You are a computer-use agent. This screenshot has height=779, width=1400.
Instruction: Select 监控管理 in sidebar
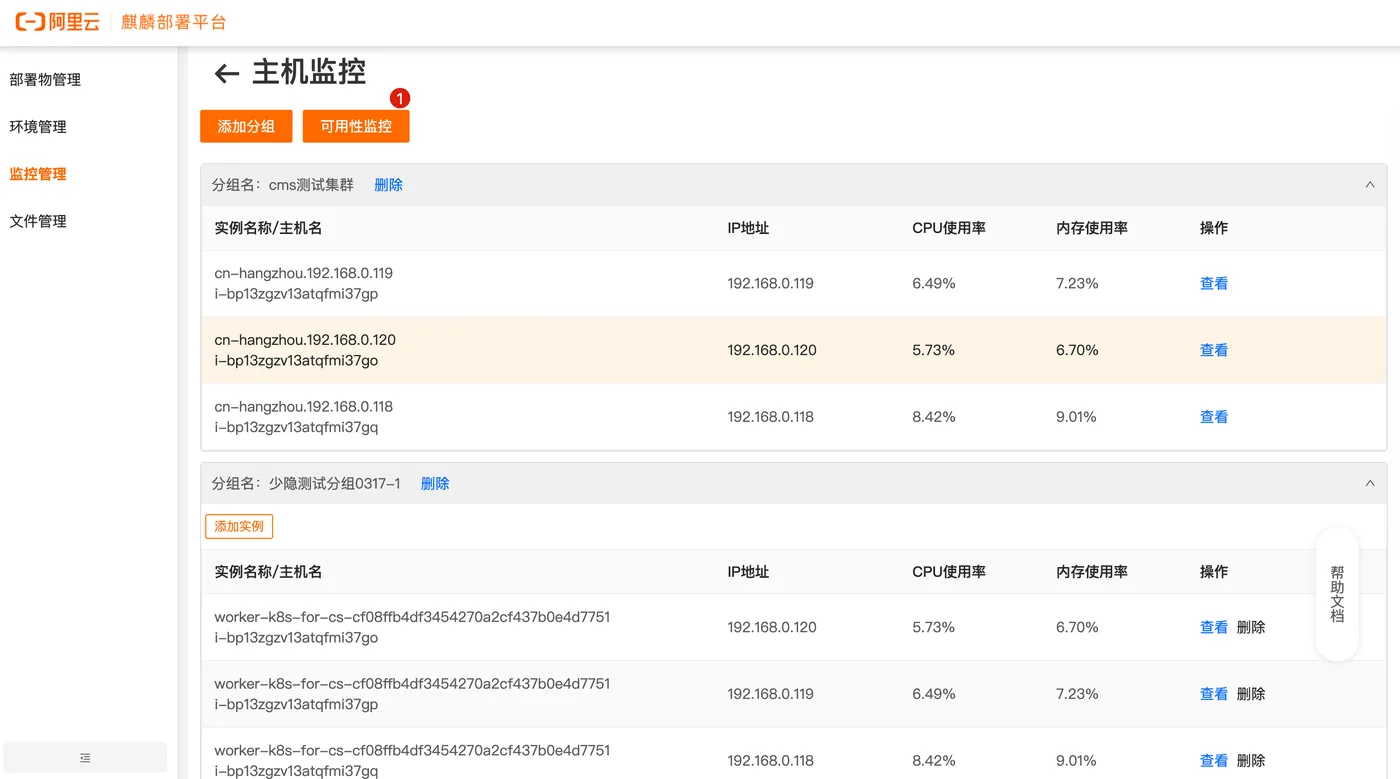38,174
